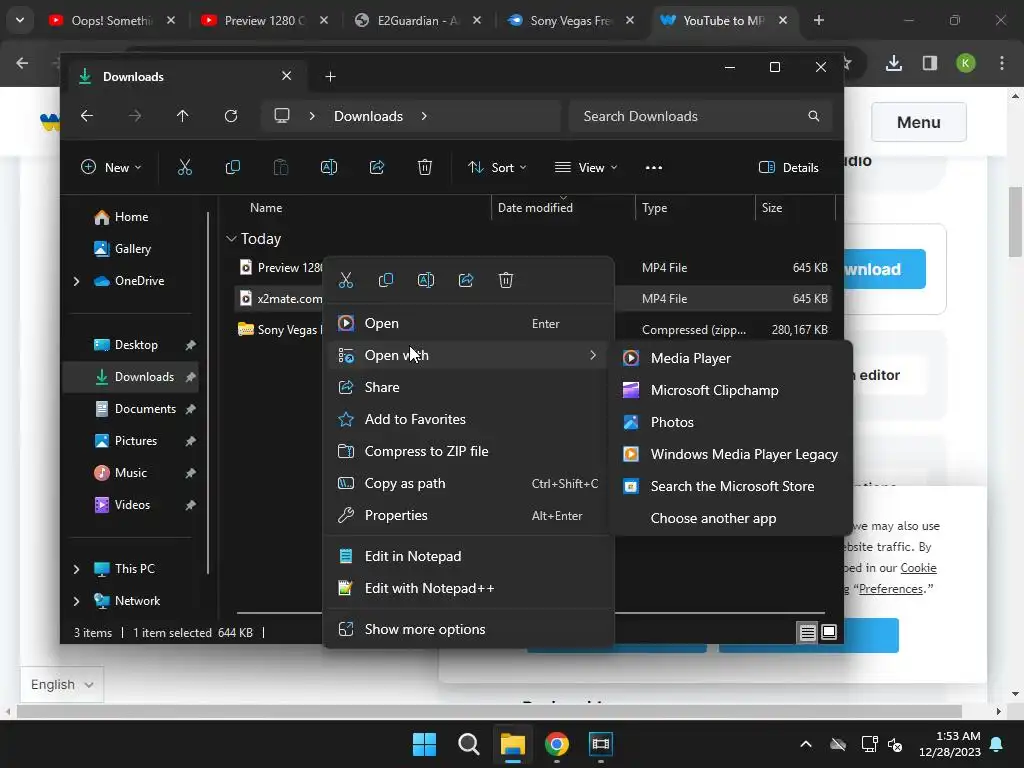Open the English language dropdown on webpage

[x=62, y=684]
